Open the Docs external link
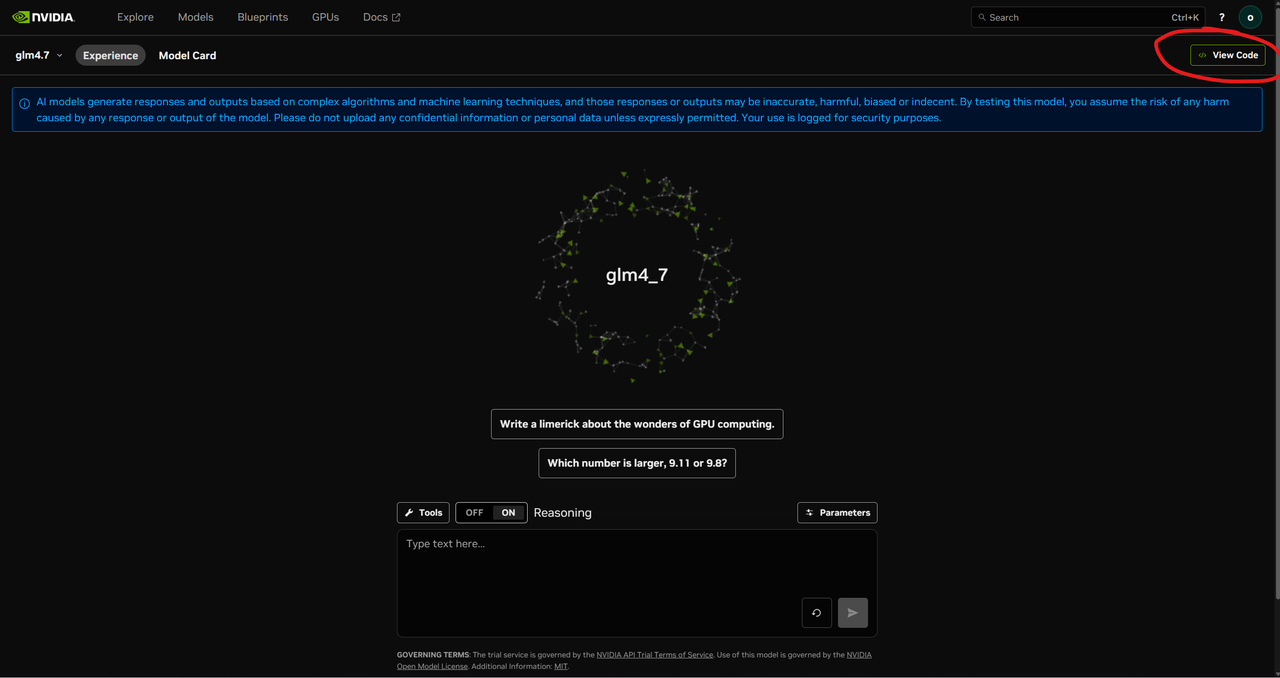The image size is (1280, 678). tap(382, 17)
